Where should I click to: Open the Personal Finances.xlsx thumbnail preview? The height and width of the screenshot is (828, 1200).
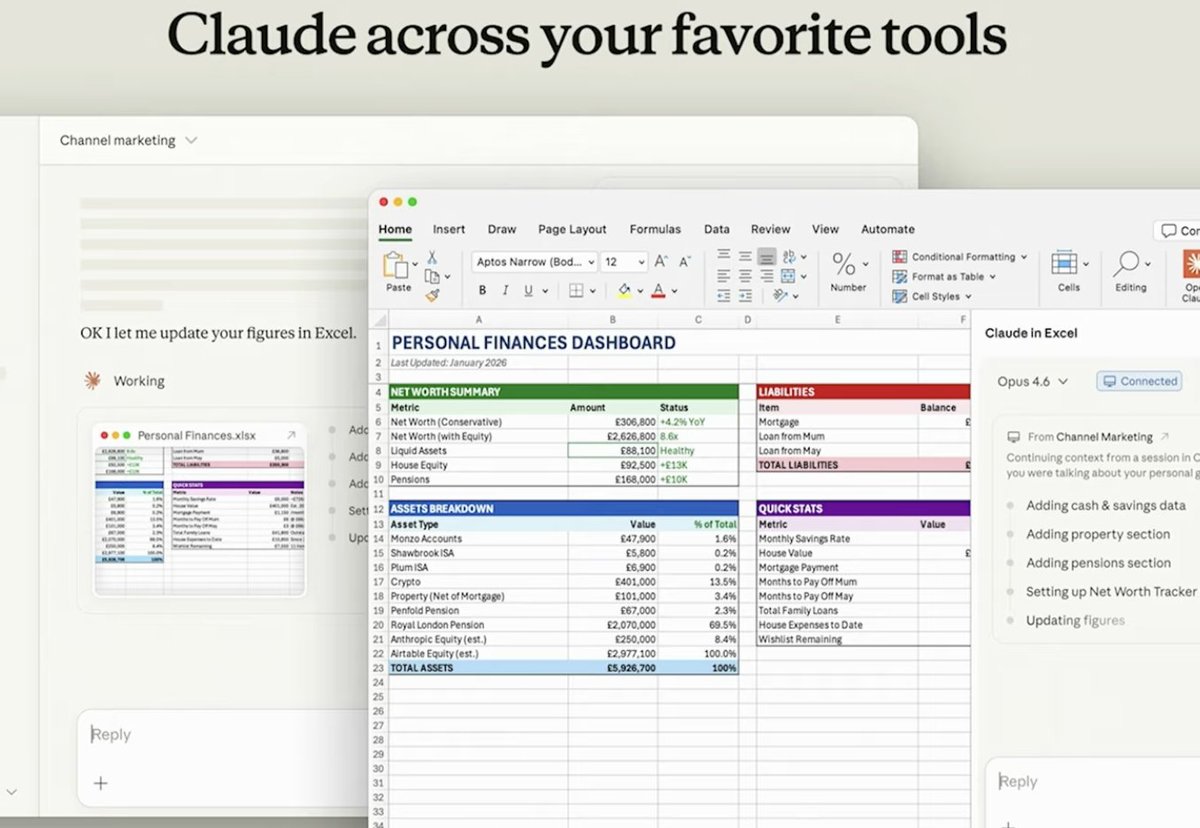click(200, 520)
